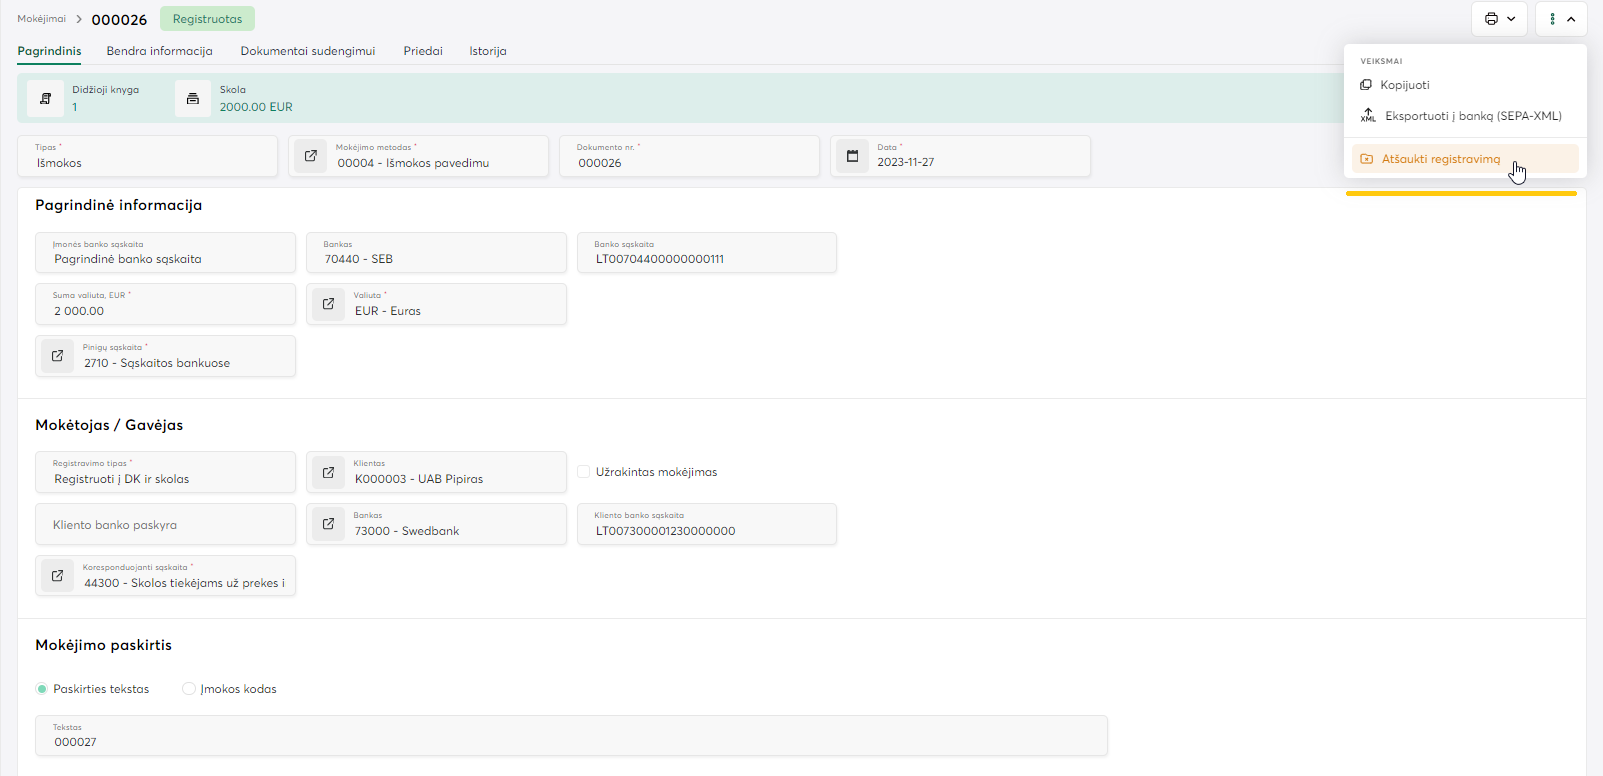Tick the Užrakintas mokėjimas checkbox

(x=584, y=472)
